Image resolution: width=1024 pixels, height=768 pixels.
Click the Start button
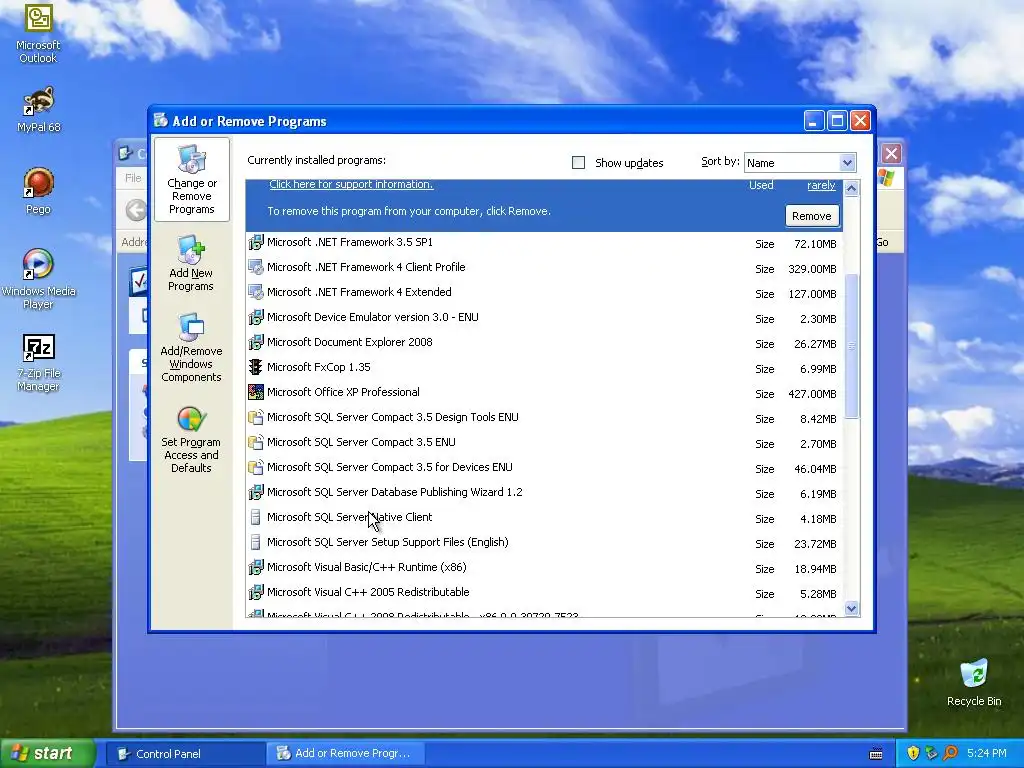click(47, 753)
